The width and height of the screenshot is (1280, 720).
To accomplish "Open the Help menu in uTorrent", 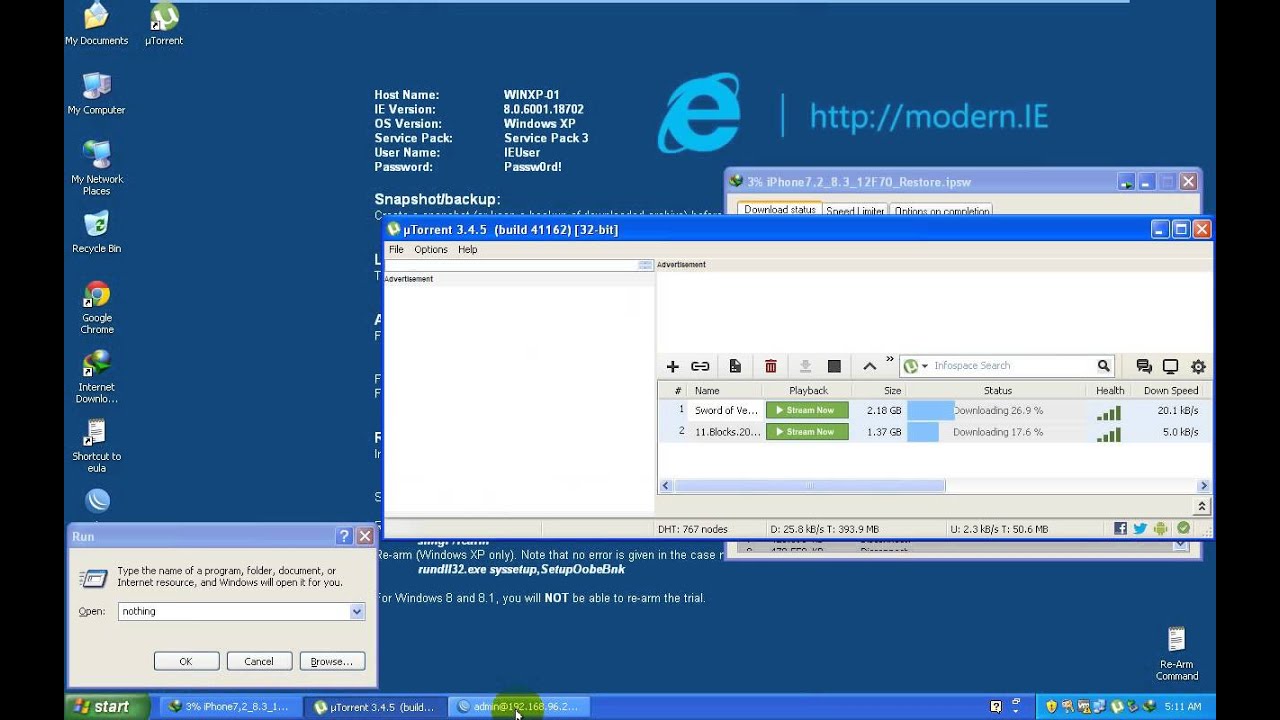I will click(467, 249).
